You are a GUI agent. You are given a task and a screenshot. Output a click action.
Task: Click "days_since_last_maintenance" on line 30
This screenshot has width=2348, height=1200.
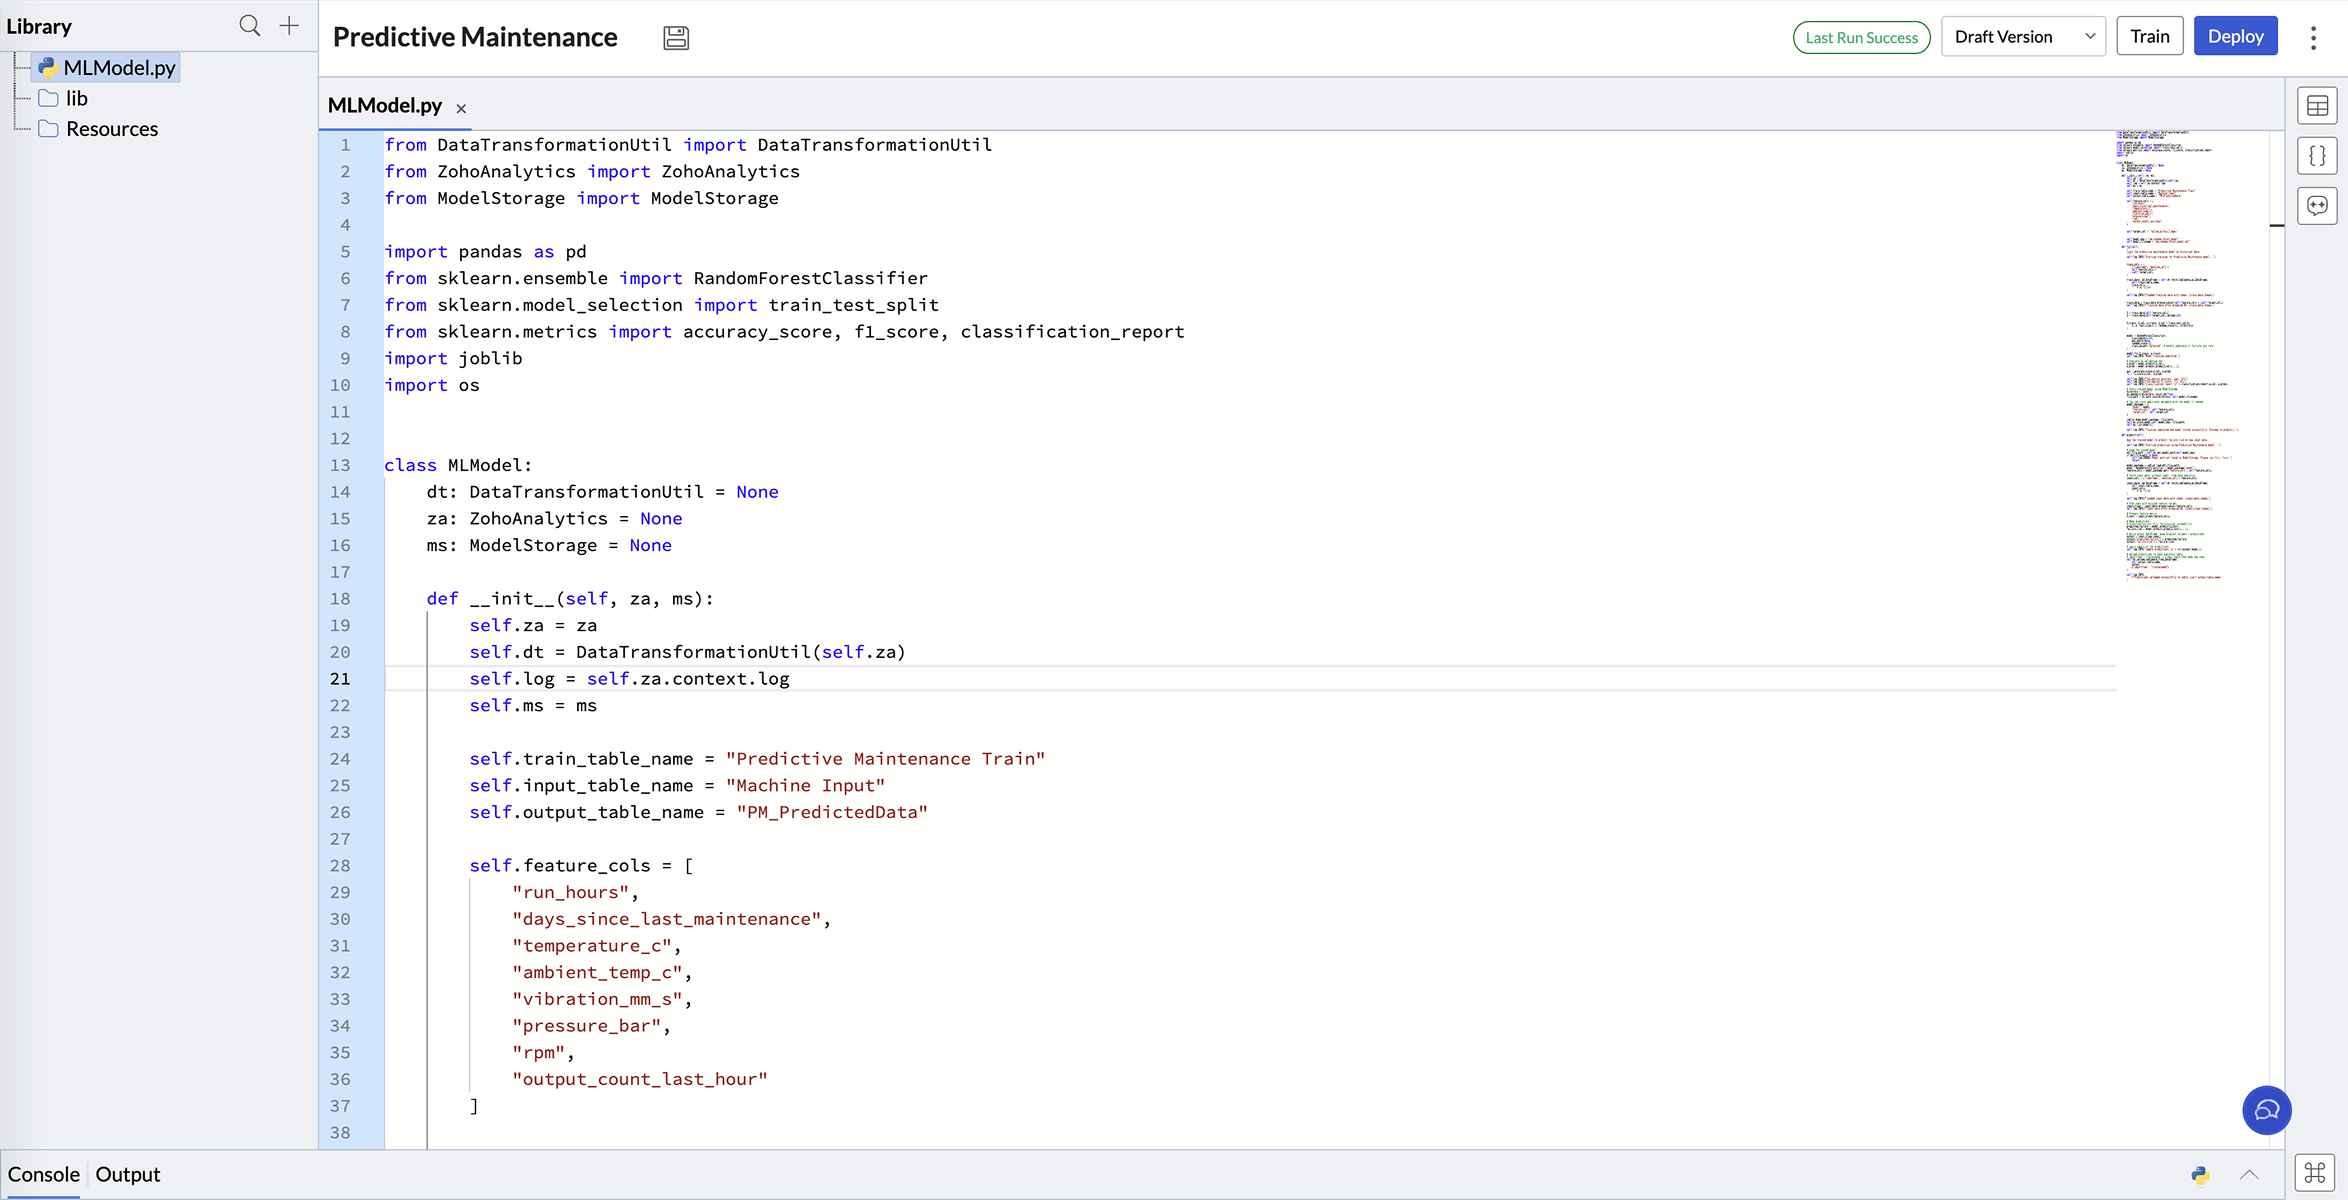[x=666, y=919]
